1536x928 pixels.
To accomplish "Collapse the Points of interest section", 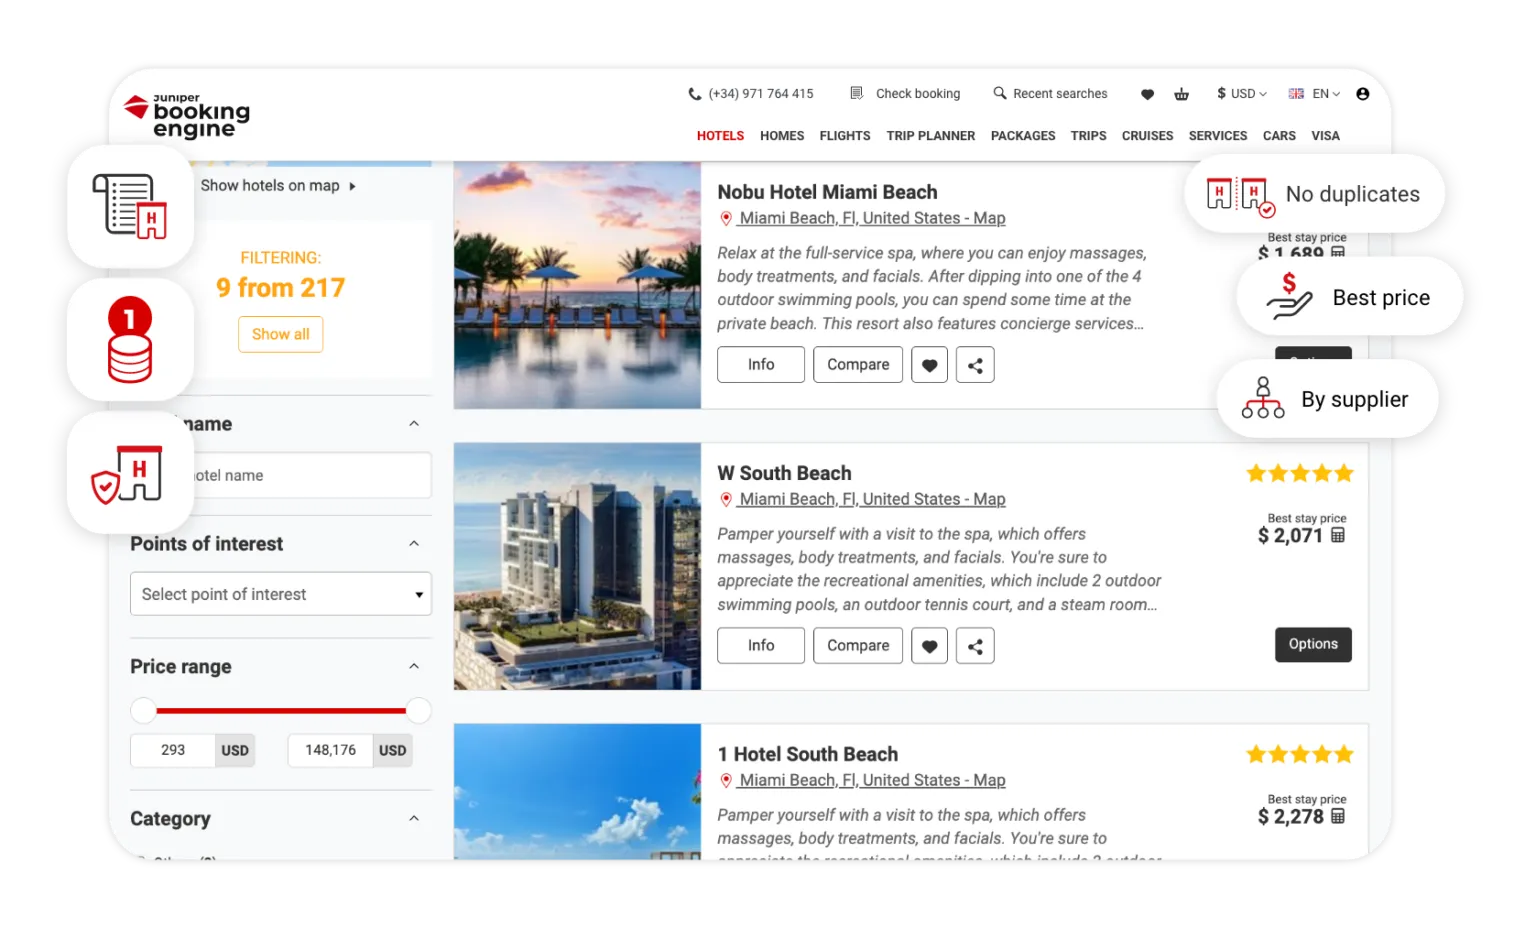I will [x=414, y=544].
